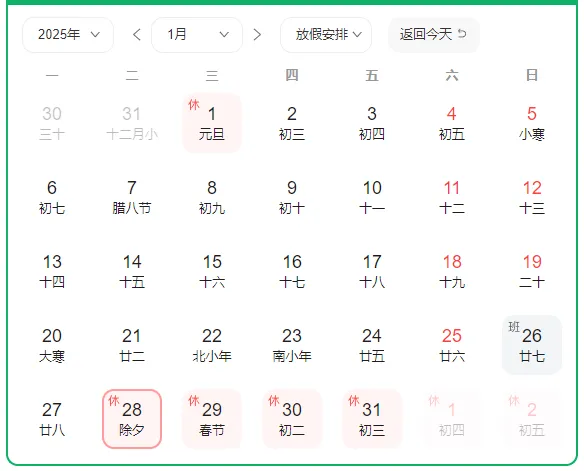Select January 29 春节 date
Image resolution: width=584 pixels, height=471 pixels.
tap(212, 419)
